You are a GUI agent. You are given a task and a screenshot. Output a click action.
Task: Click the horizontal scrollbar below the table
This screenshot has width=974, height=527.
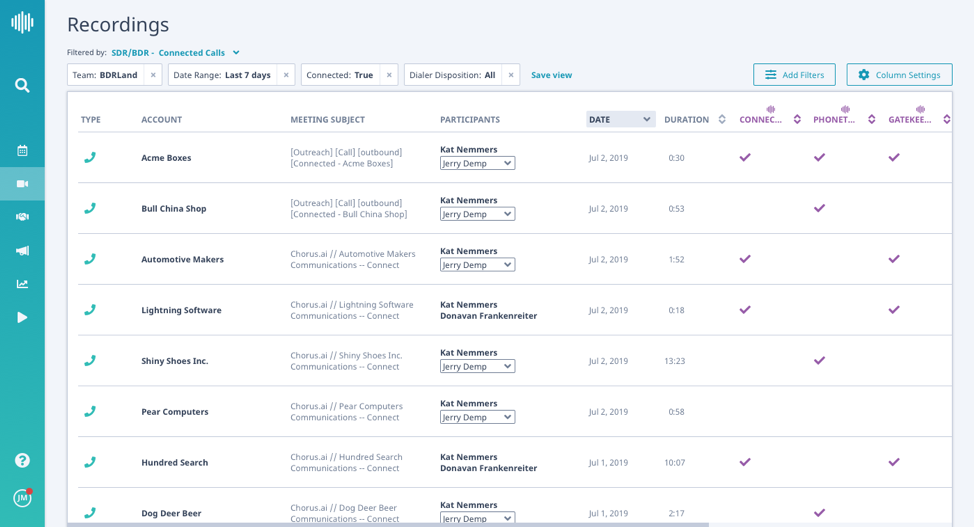pos(388,525)
